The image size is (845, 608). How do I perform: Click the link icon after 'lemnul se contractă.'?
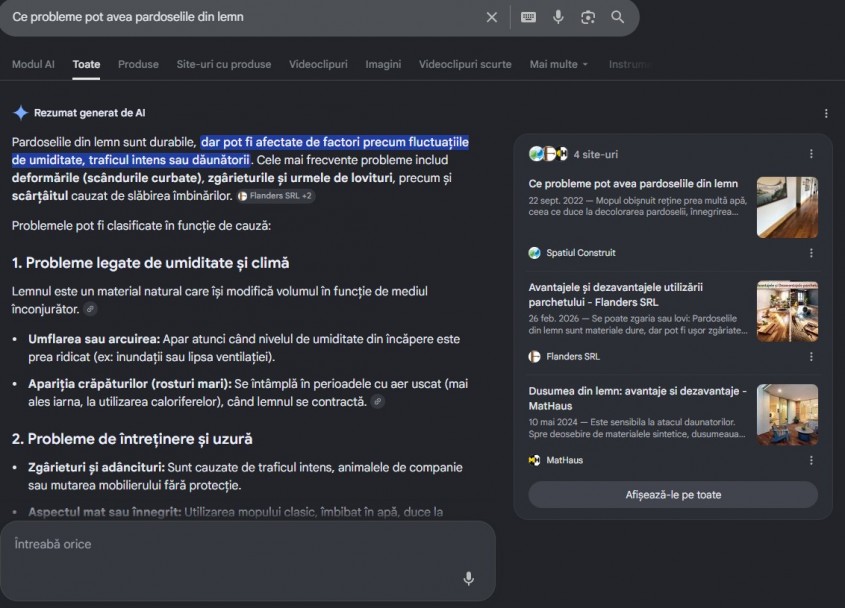click(x=378, y=402)
